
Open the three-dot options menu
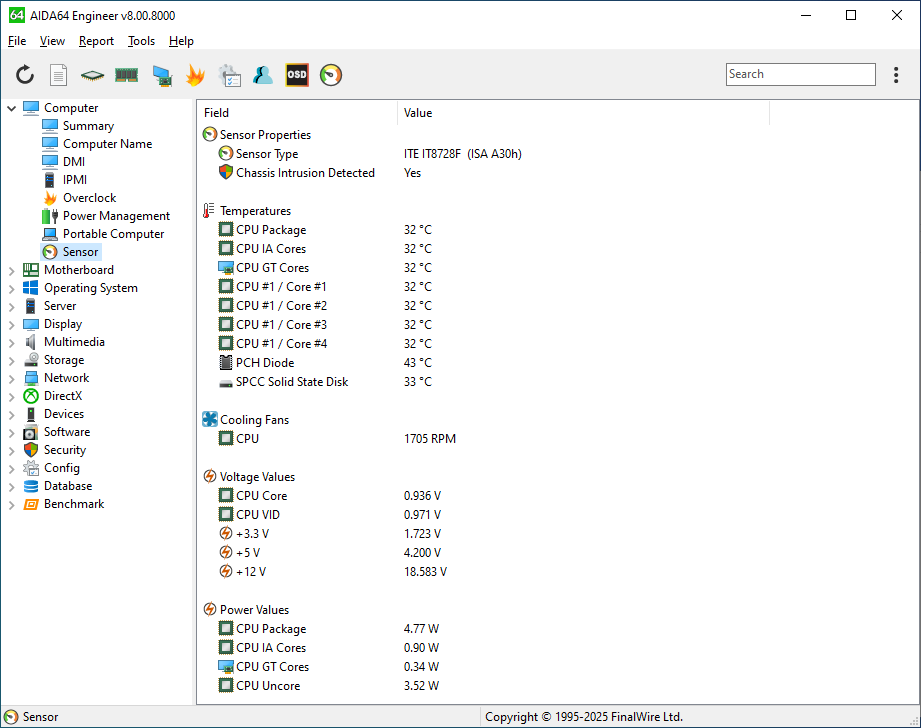pyautogui.click(x=896, y=75)
